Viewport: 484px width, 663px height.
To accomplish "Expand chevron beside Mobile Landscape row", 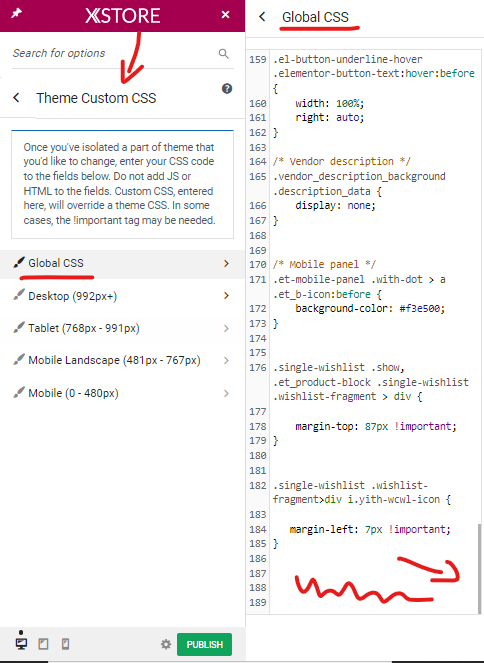I will pos(226,361).
